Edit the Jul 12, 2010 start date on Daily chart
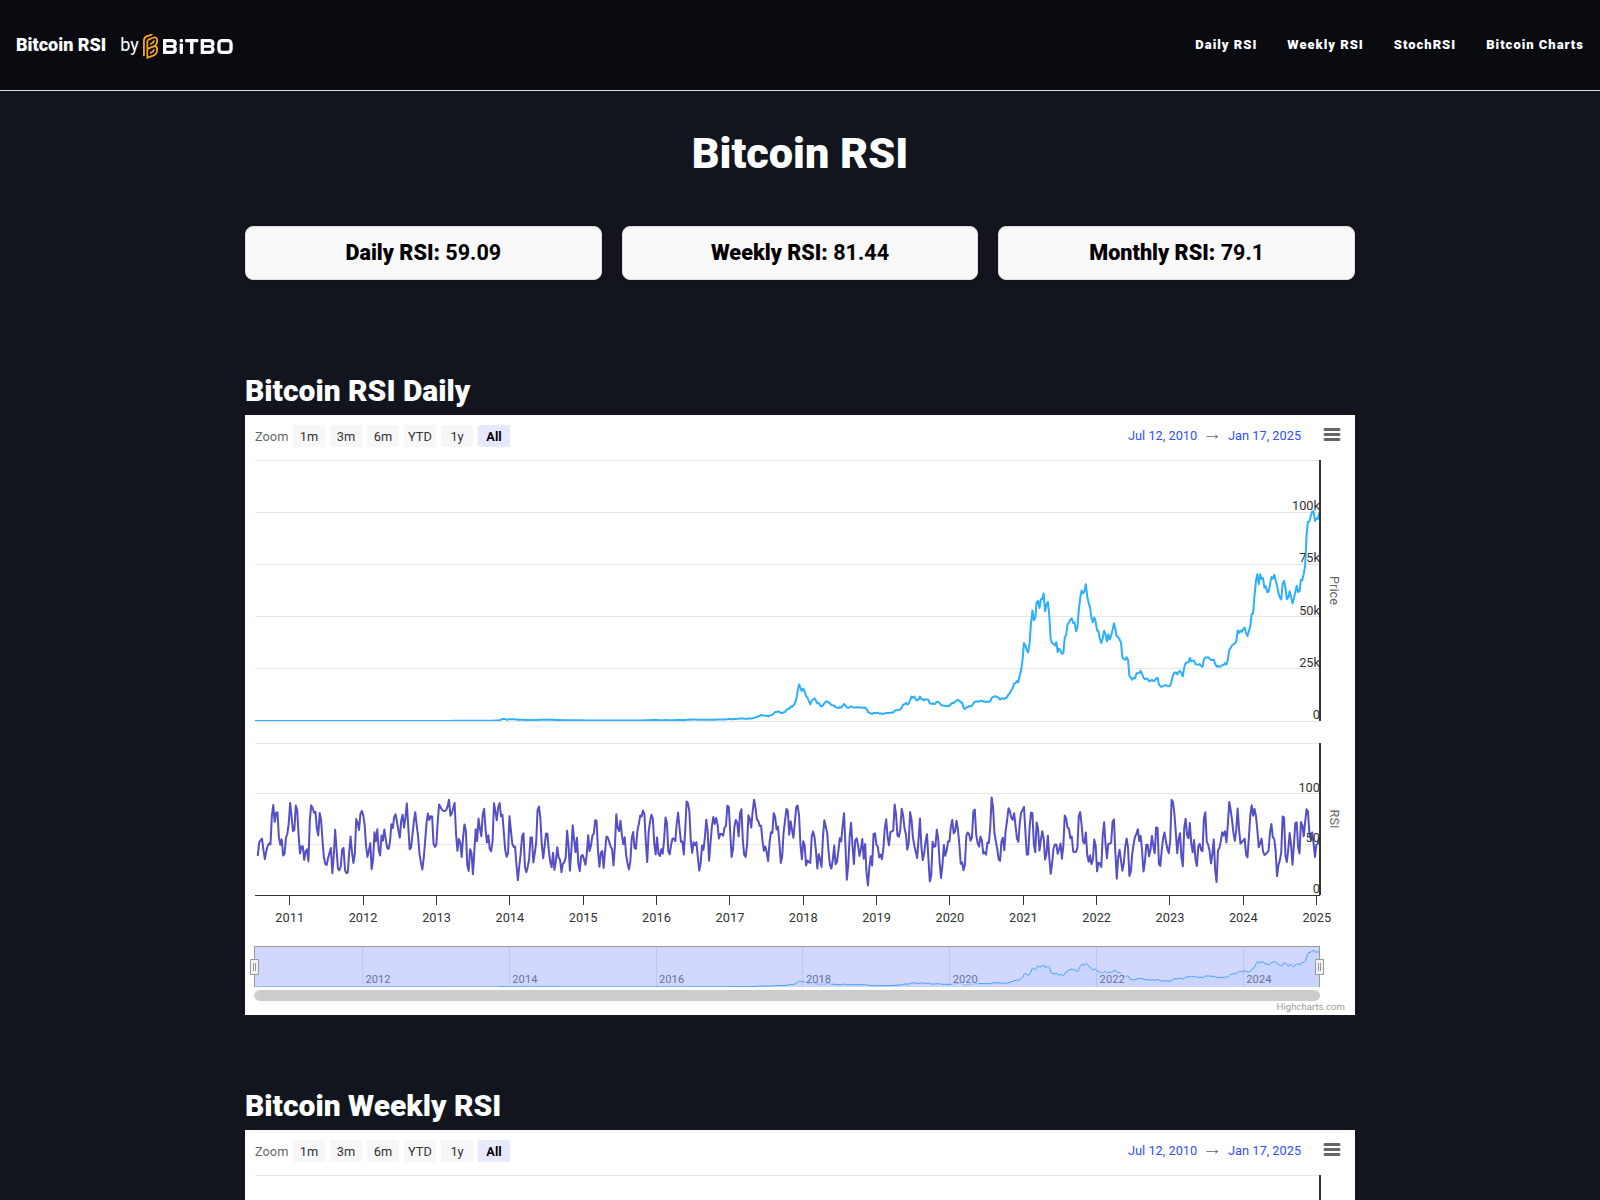Image resolution: width=1600 pixels, height=1200 pixels. point(1162,436)
